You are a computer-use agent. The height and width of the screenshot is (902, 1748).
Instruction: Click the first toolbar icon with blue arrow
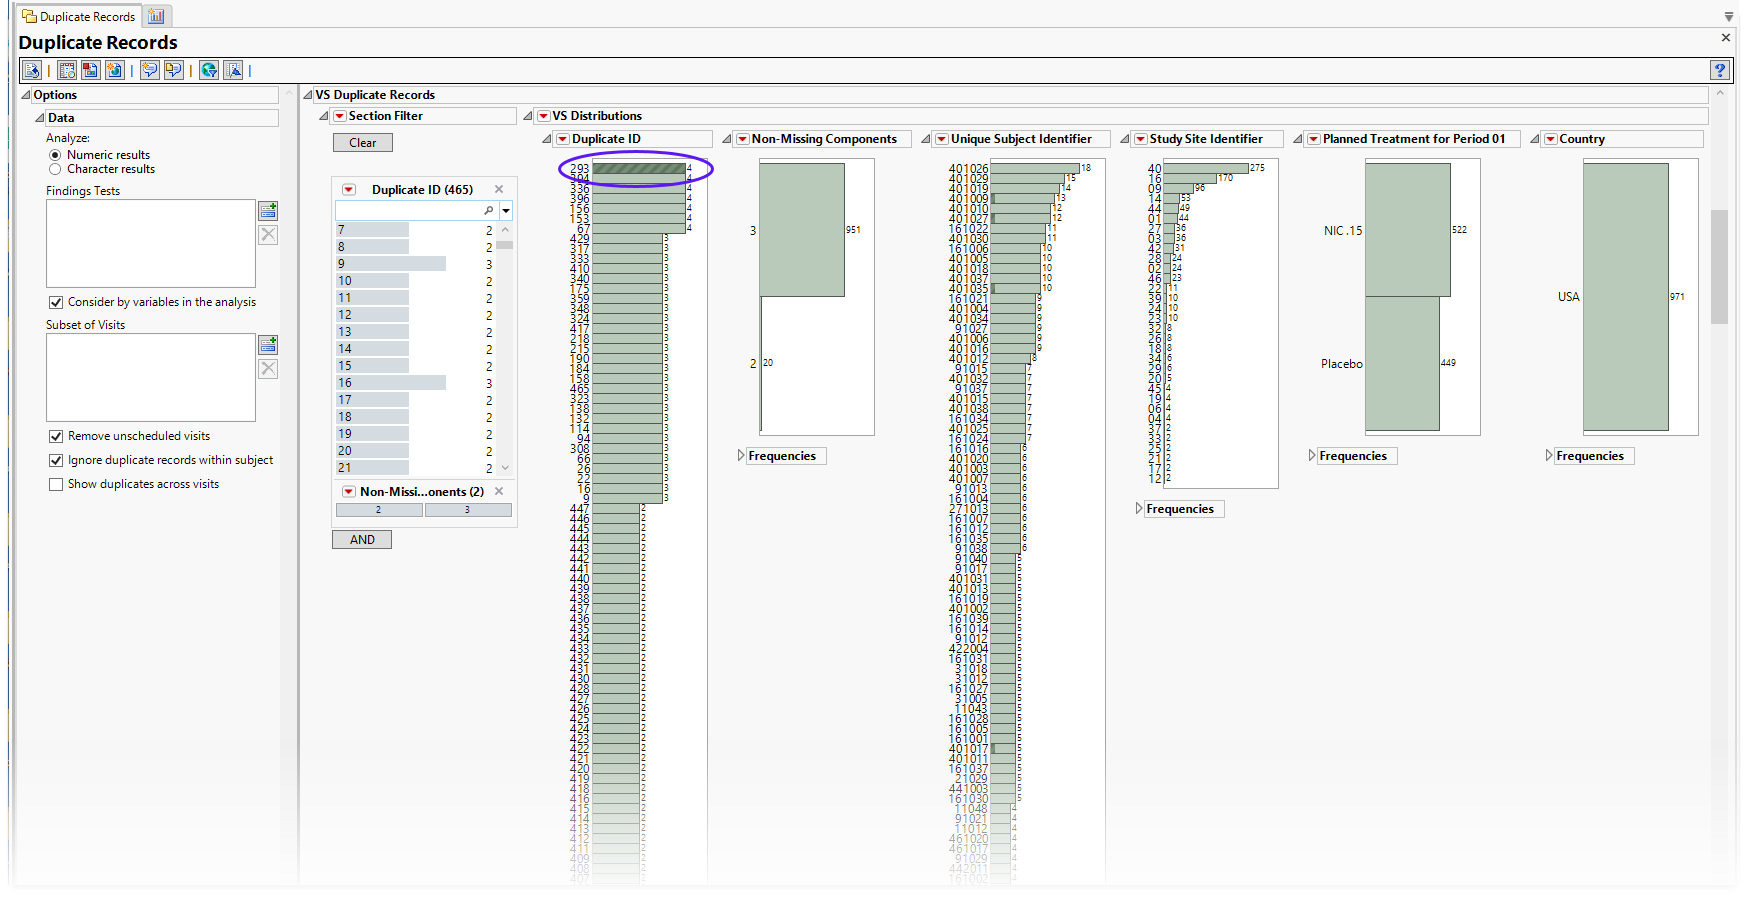pos(32,70)
